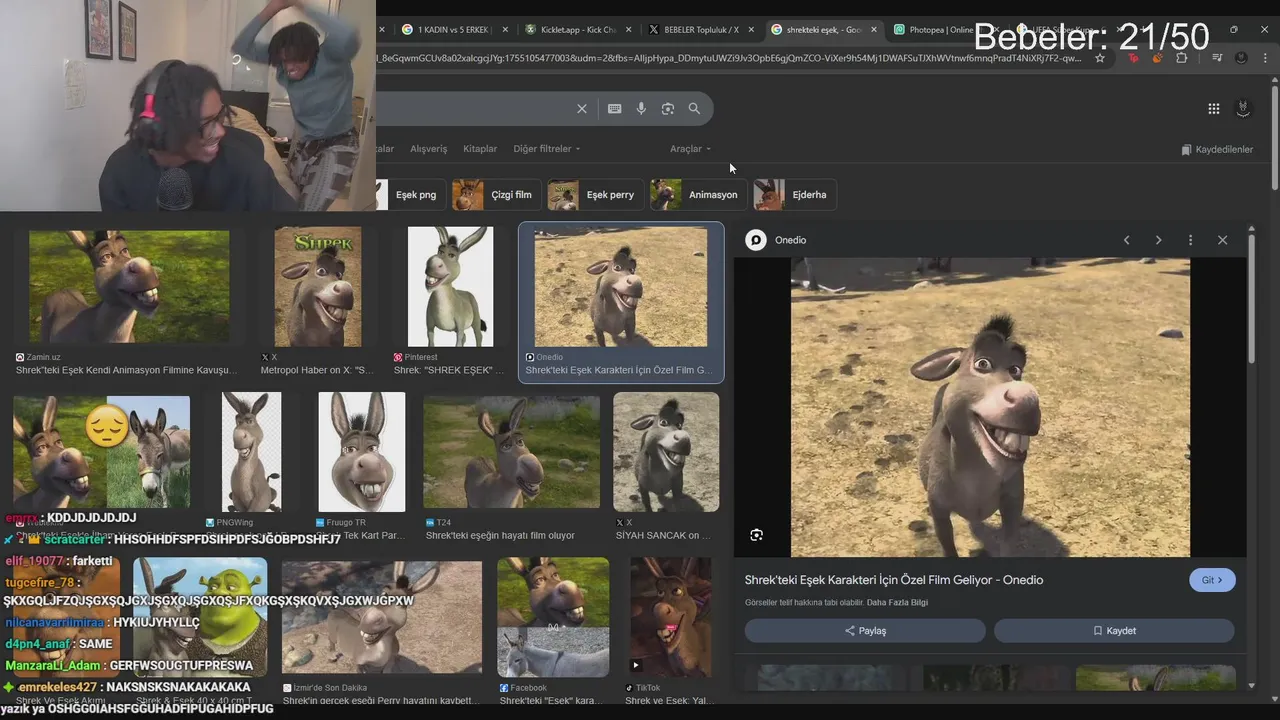Clear the search box with the X icon
This screenshot has width=1280, height=720.
[x=582, y=109]
